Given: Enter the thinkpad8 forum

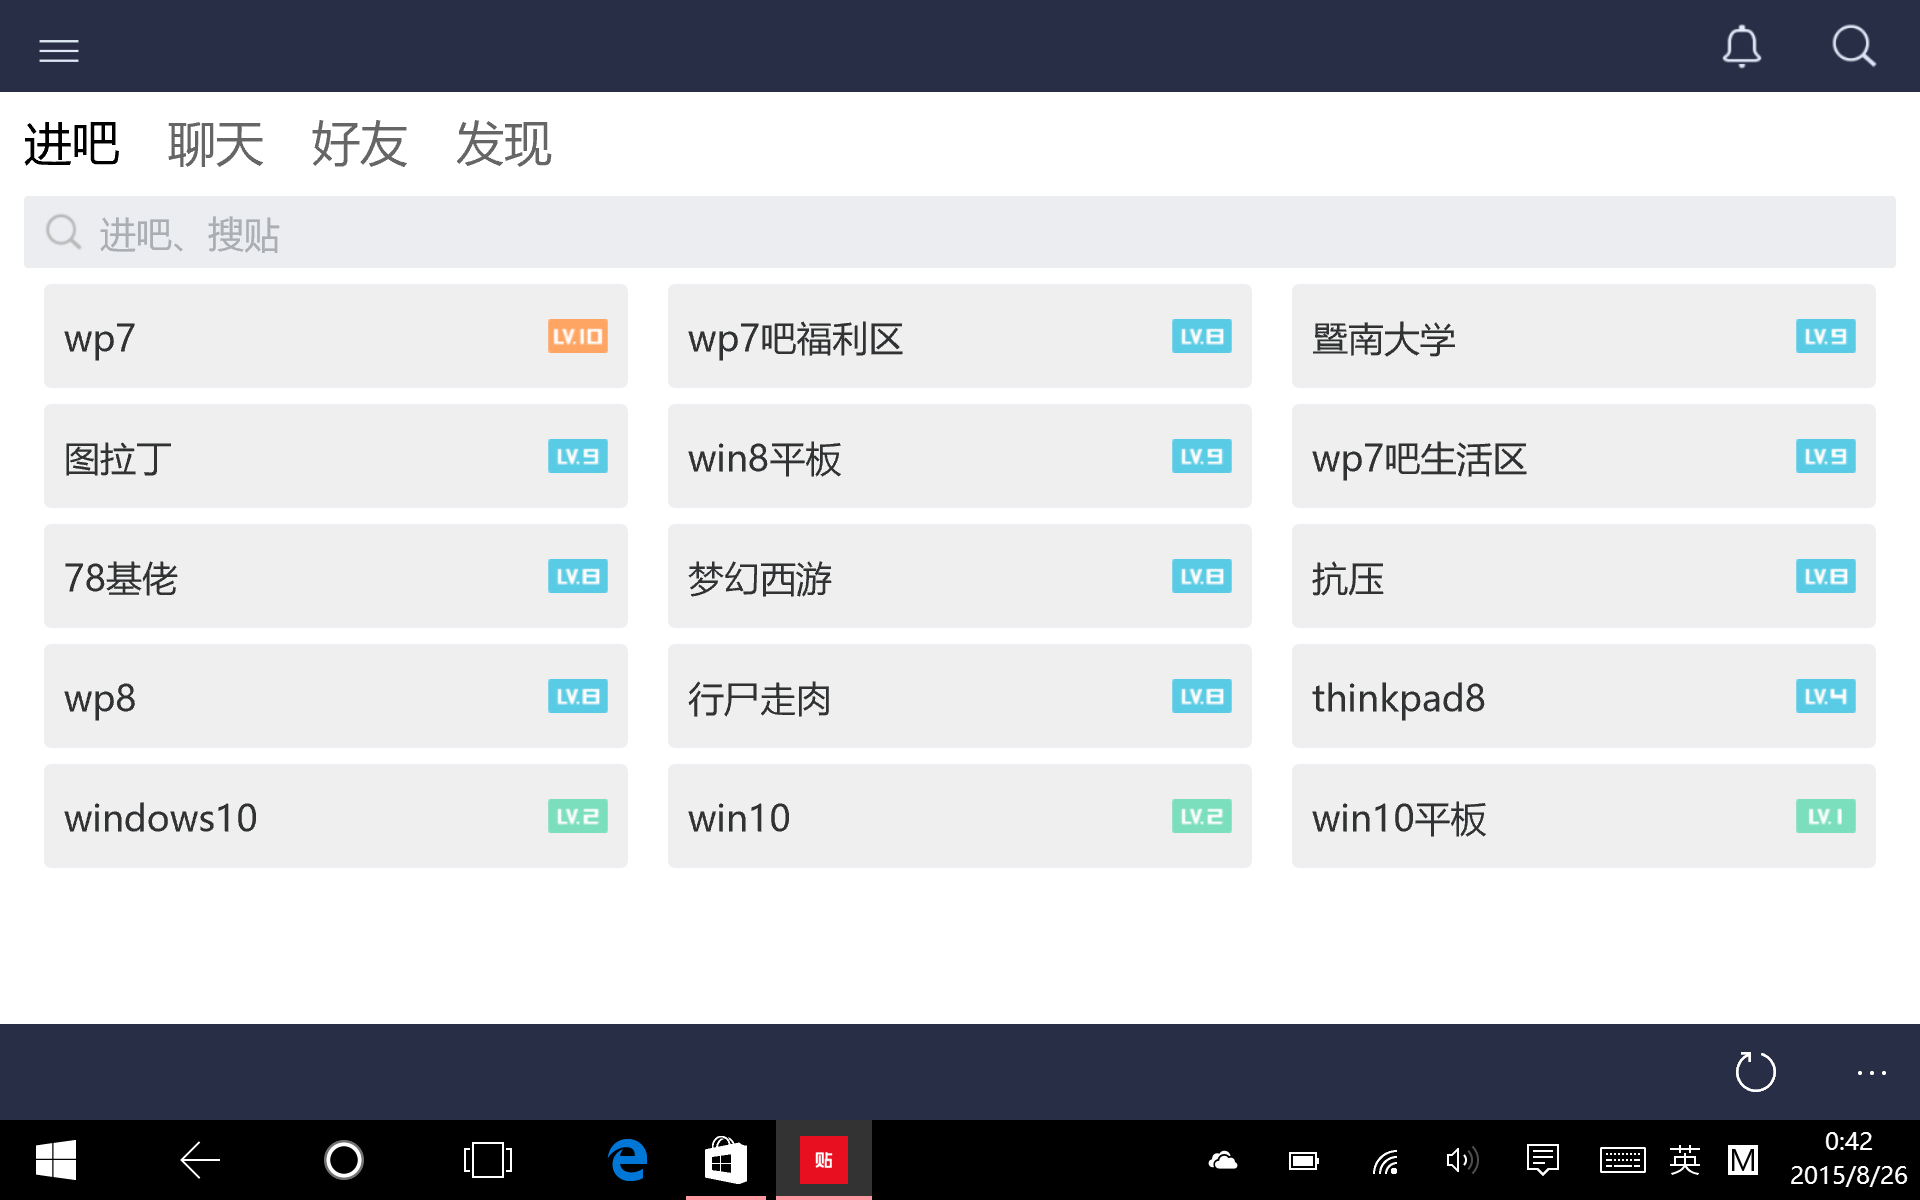Looking at the screenshot, I should (1583, 697).
